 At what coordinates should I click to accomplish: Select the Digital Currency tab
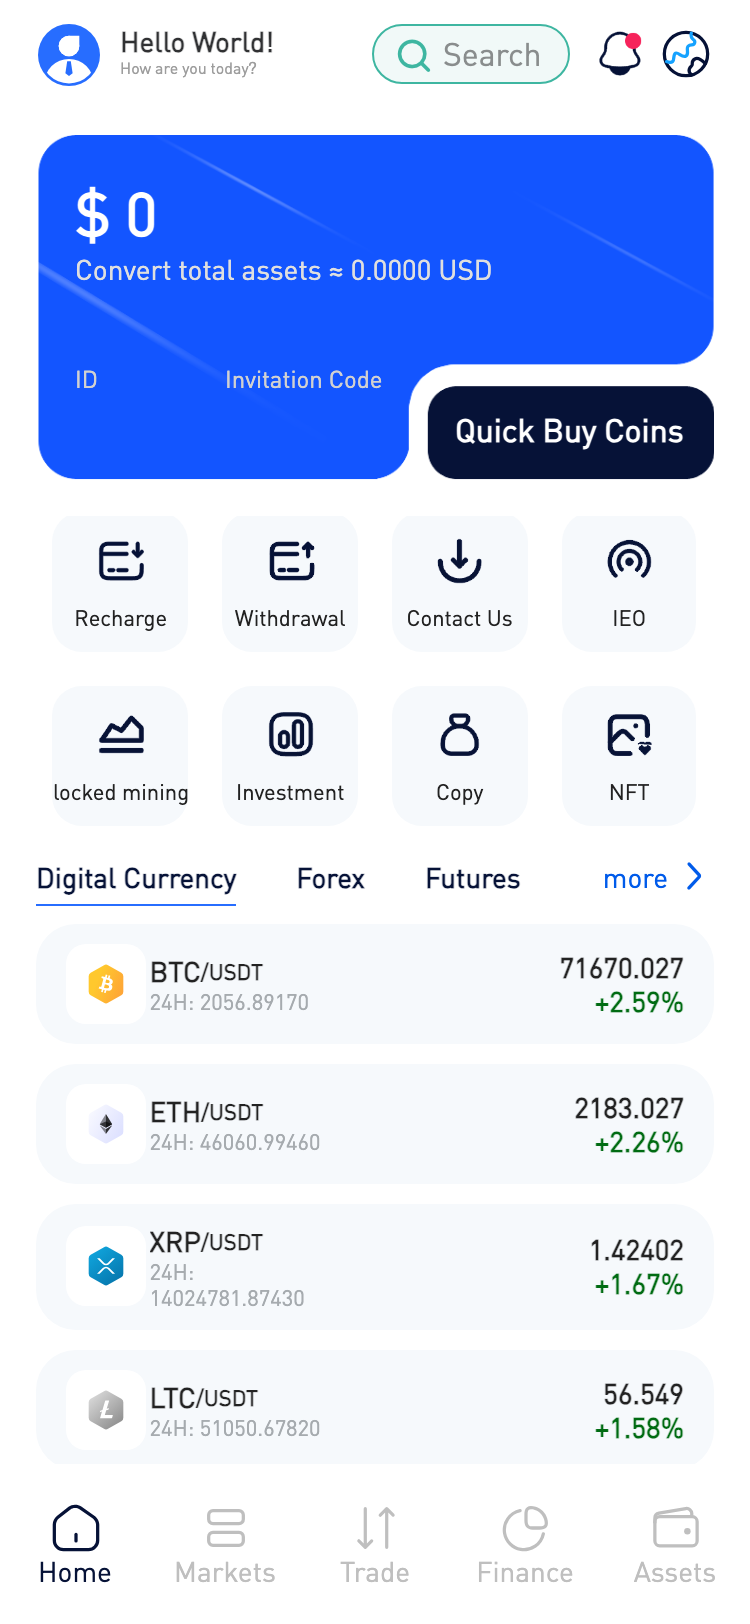(137, 879)
